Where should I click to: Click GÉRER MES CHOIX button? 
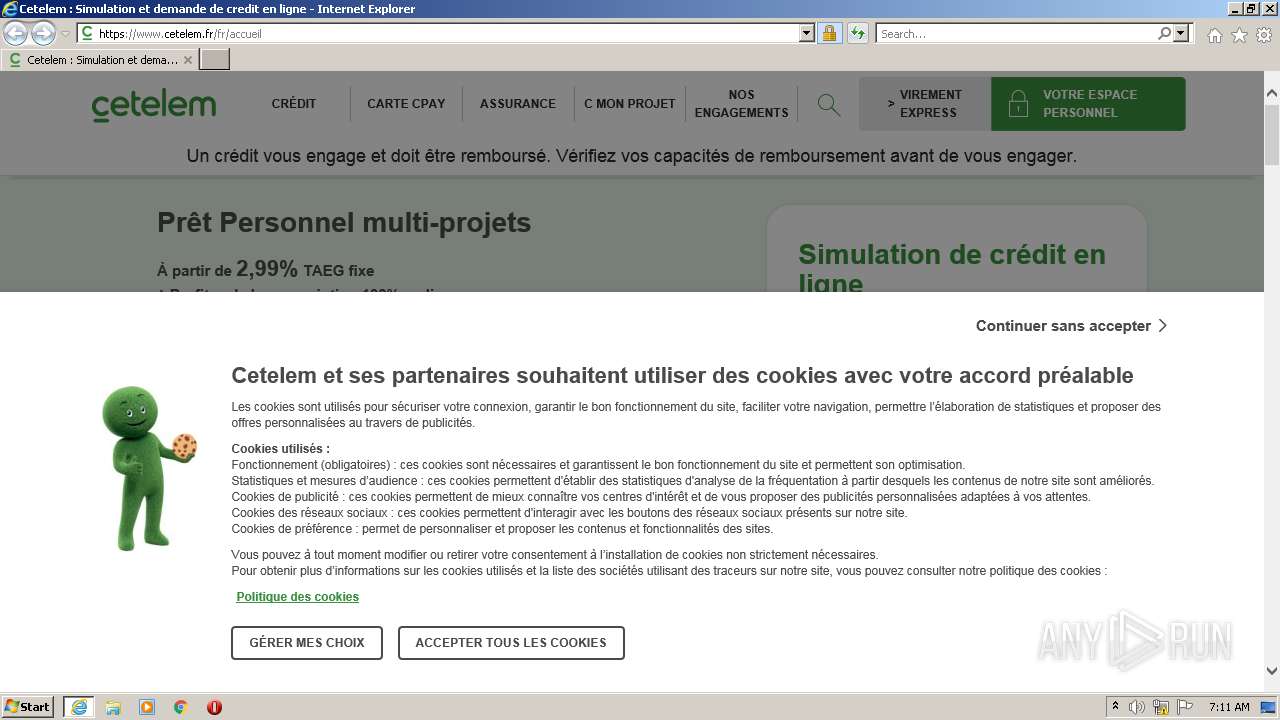tap(307, 643)
